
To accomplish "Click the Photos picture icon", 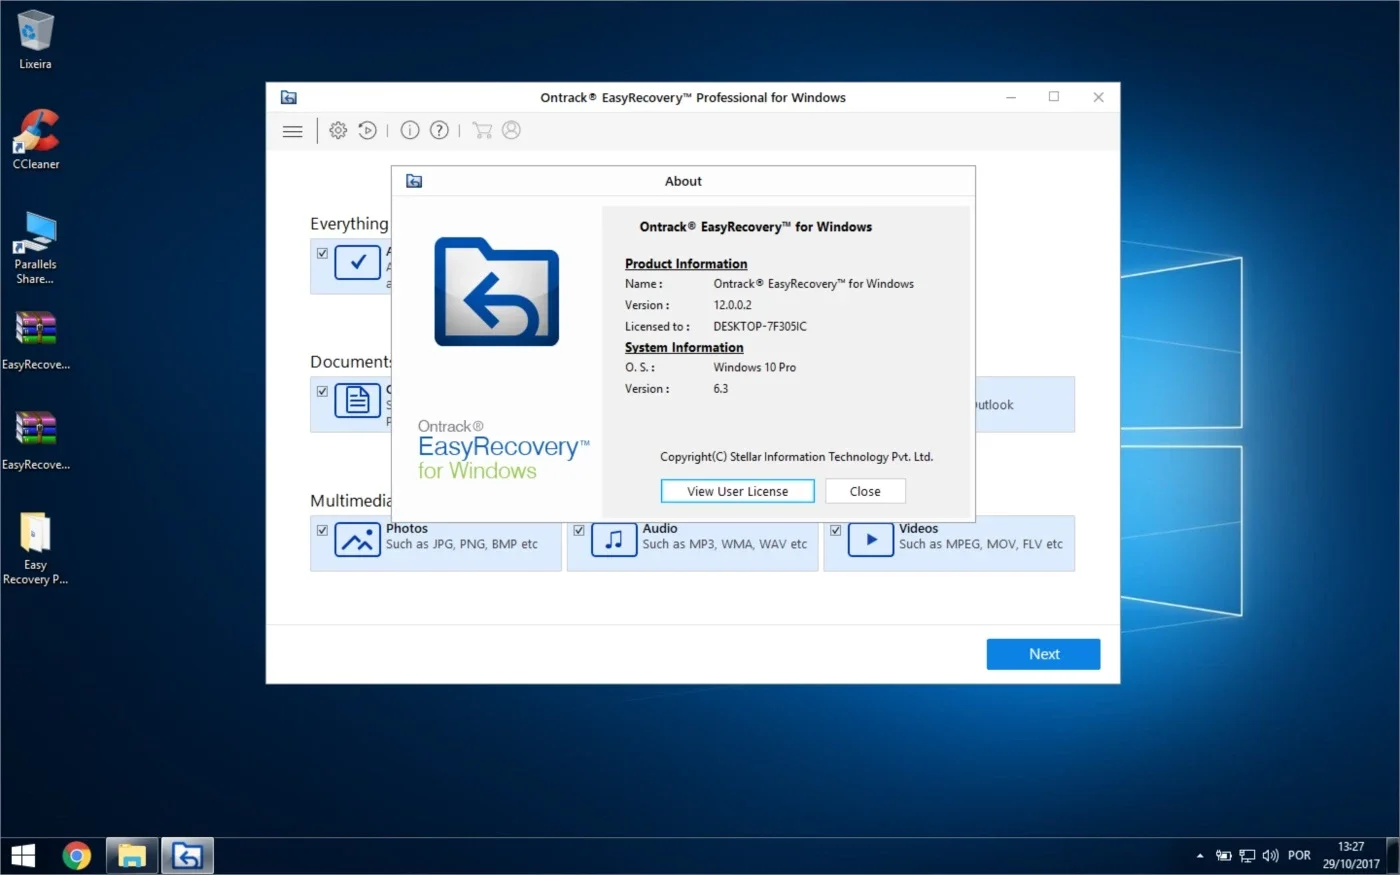I will (x=357, y=540).
